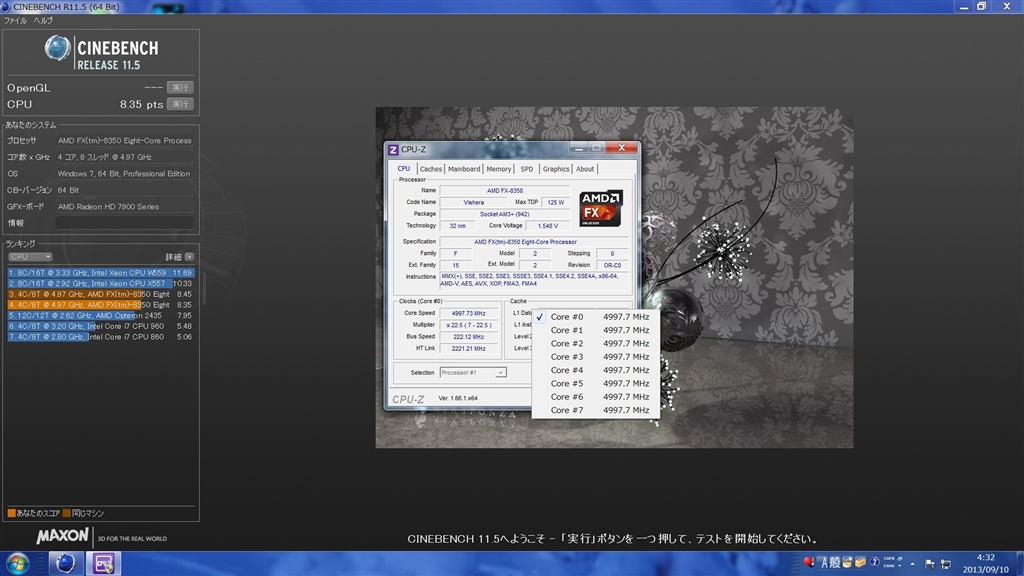The width and height of the screenshot is (1024, 576).
Task: Choose Core #6 from the core menu
Action: [x=596, y=397]
